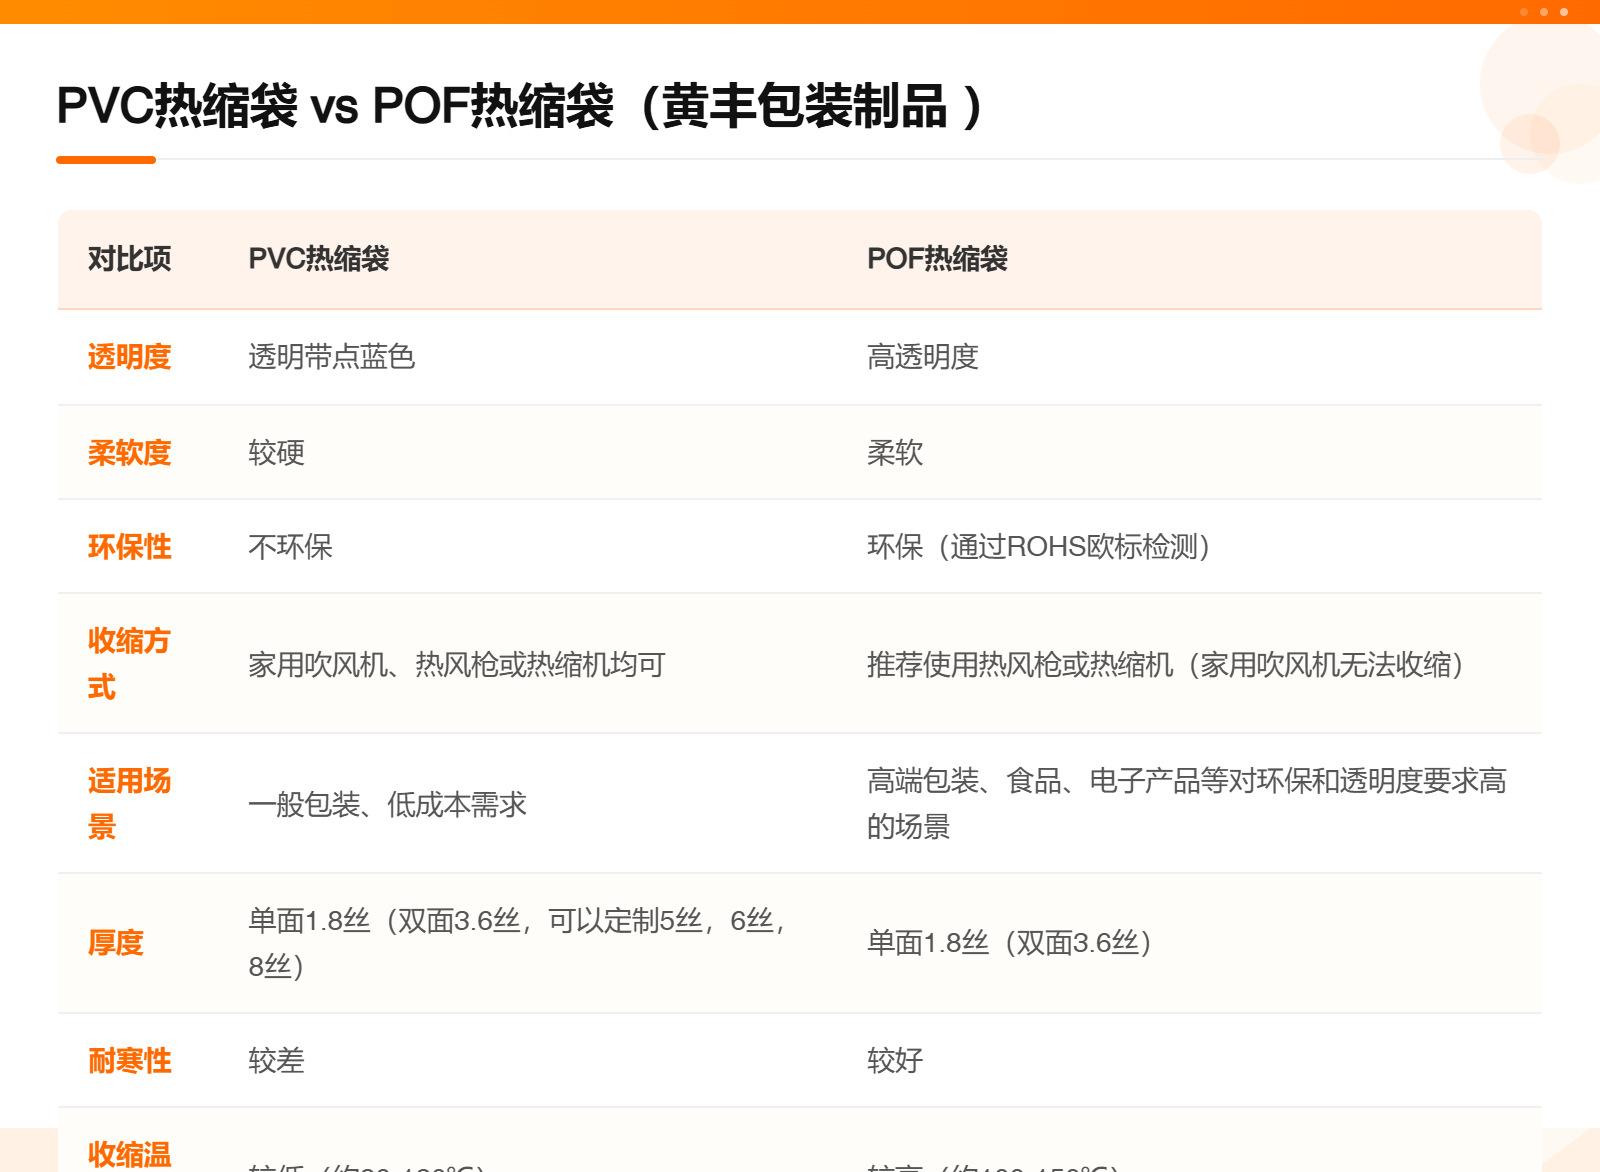Select the '厚度' row label
1600x1172 pixels.
pyautogui.click(x=116, y=943)
